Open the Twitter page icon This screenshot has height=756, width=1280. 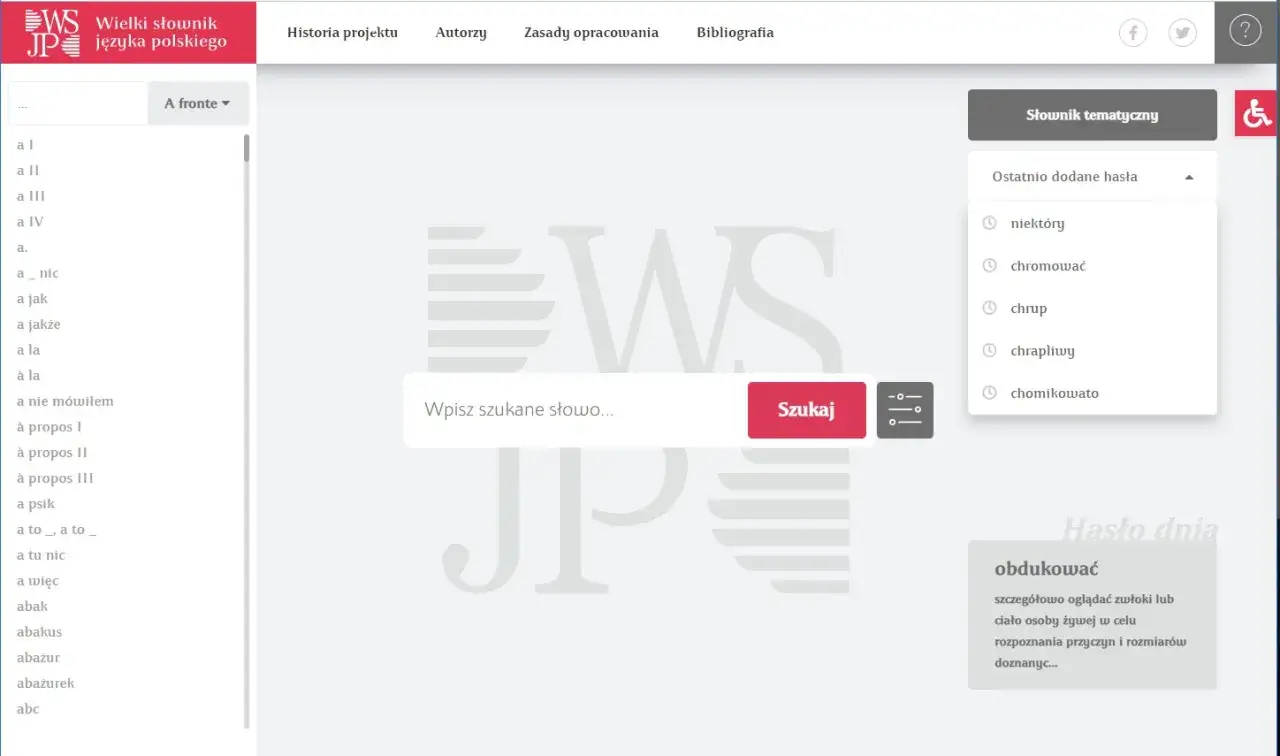pyautogui.click(x=1183, y=33)
